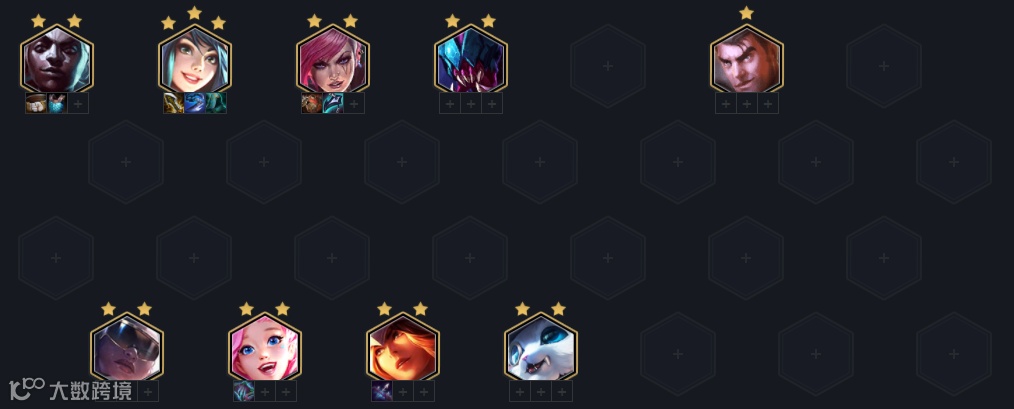Select the one-star brown-haired male champion
This screenshot has width=1014, height=409.
747,60
